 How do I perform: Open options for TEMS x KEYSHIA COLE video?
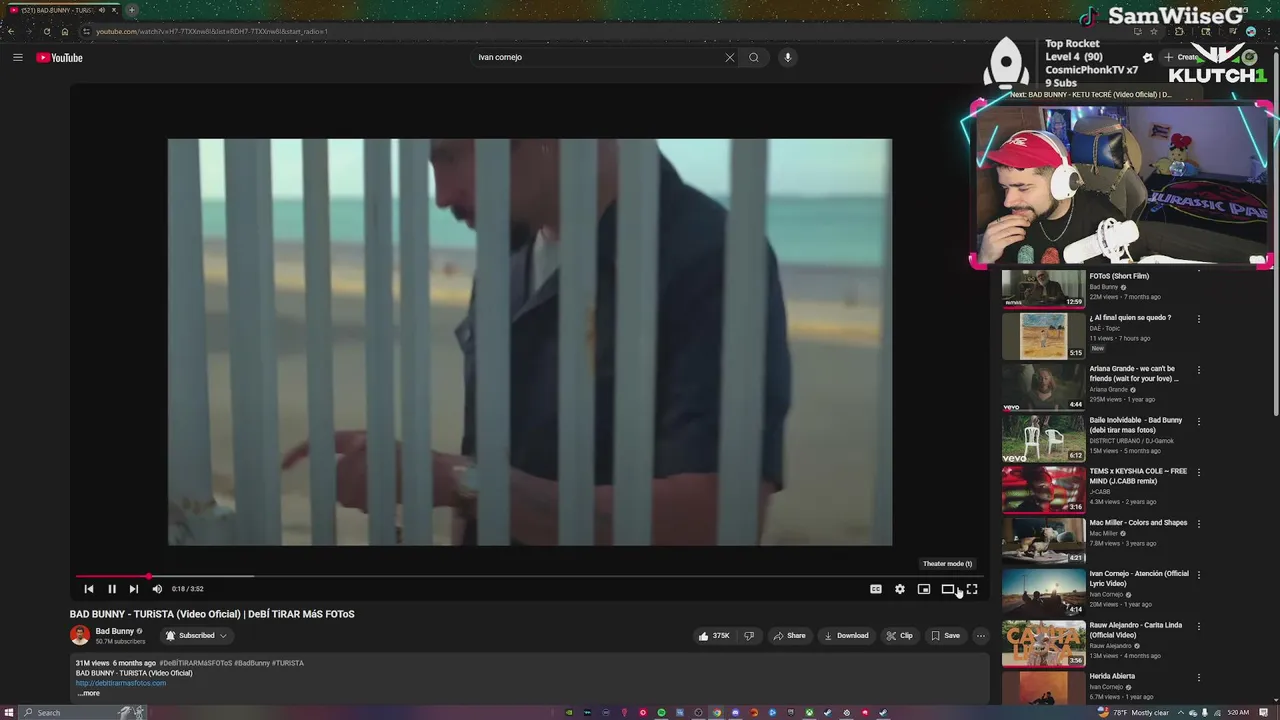click(x=1199, y=472)
